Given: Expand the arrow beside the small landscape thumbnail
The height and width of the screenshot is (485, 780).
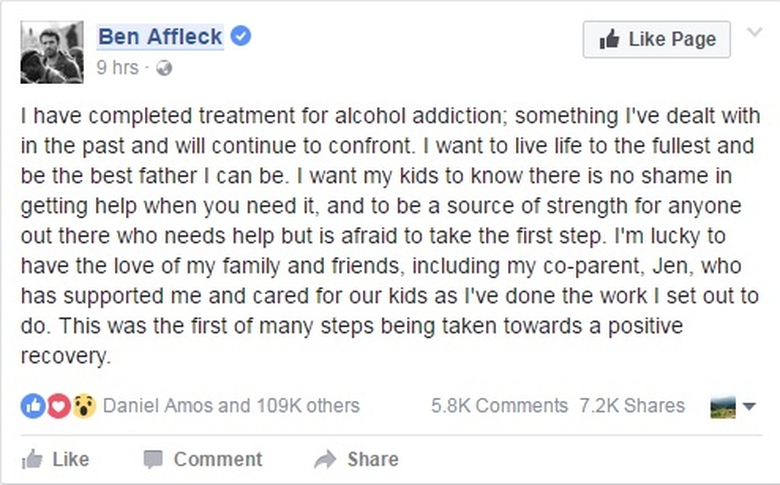Looking at the screenshot, I should coord(750,406).
